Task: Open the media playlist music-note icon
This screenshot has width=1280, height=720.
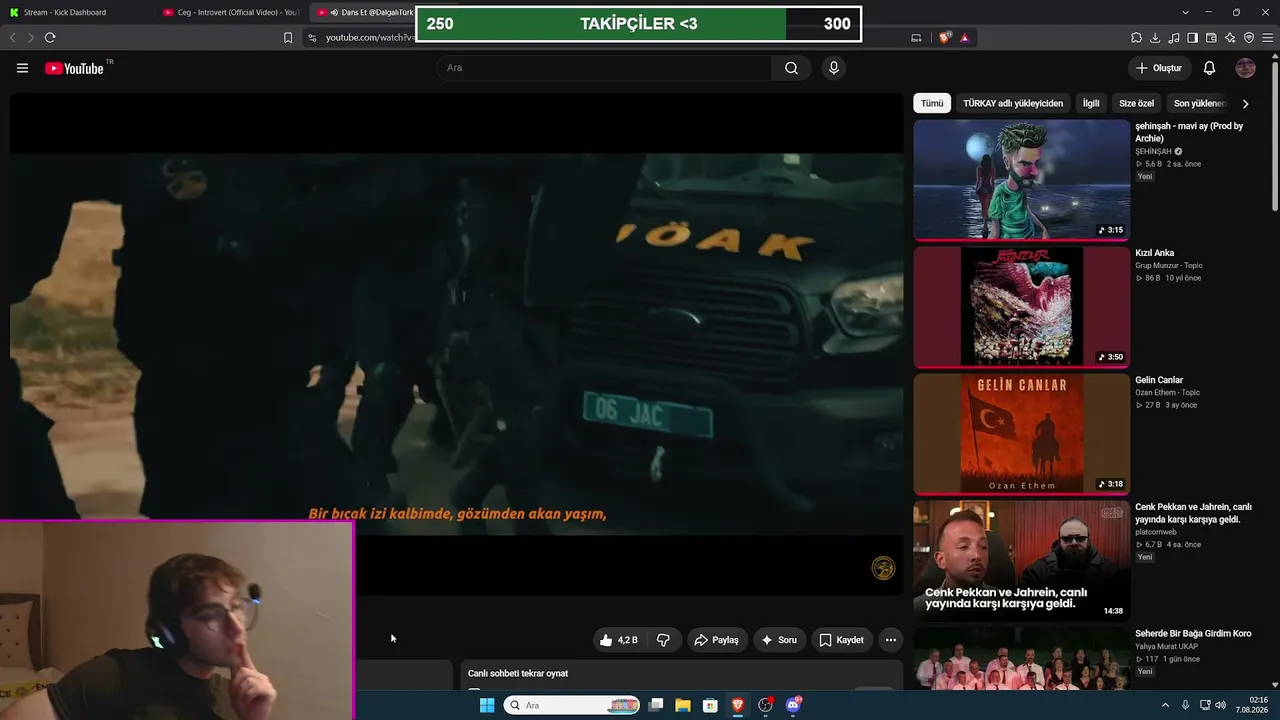Action: point(1174,38)
